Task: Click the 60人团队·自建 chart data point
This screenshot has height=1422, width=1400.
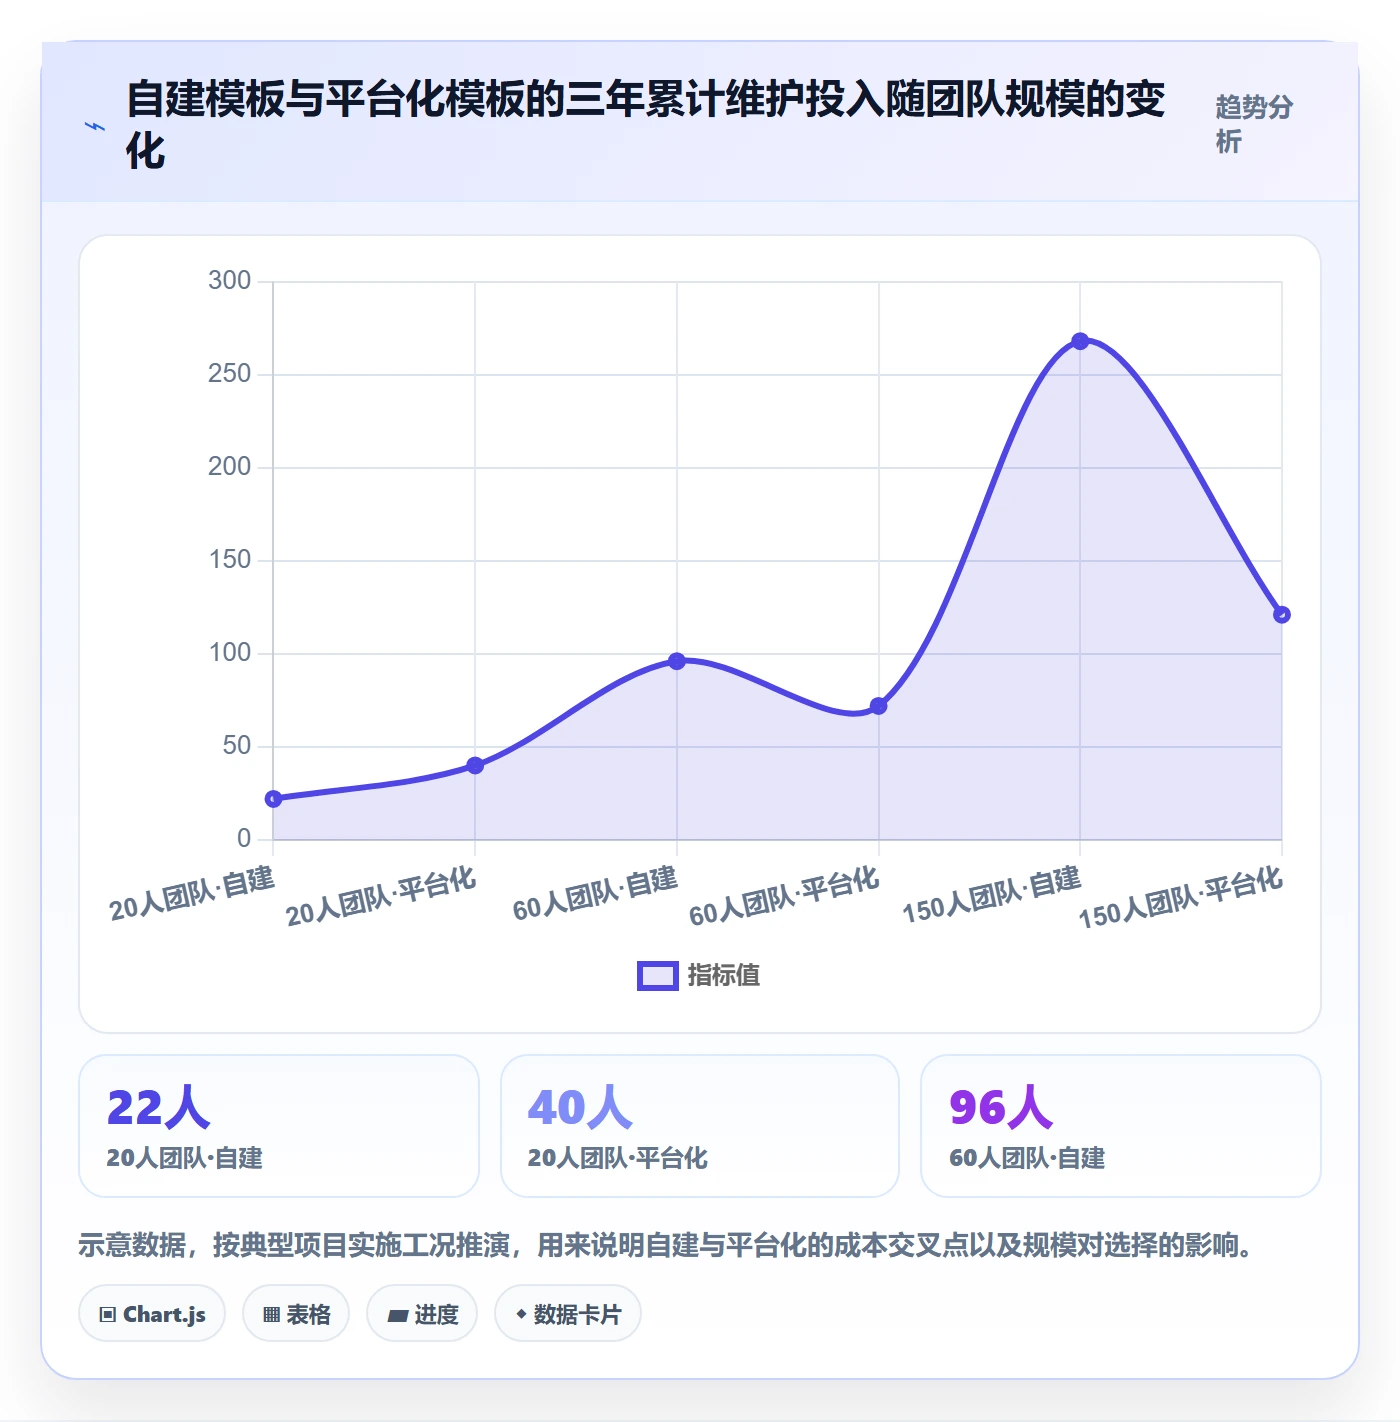Action: (677, 661)
